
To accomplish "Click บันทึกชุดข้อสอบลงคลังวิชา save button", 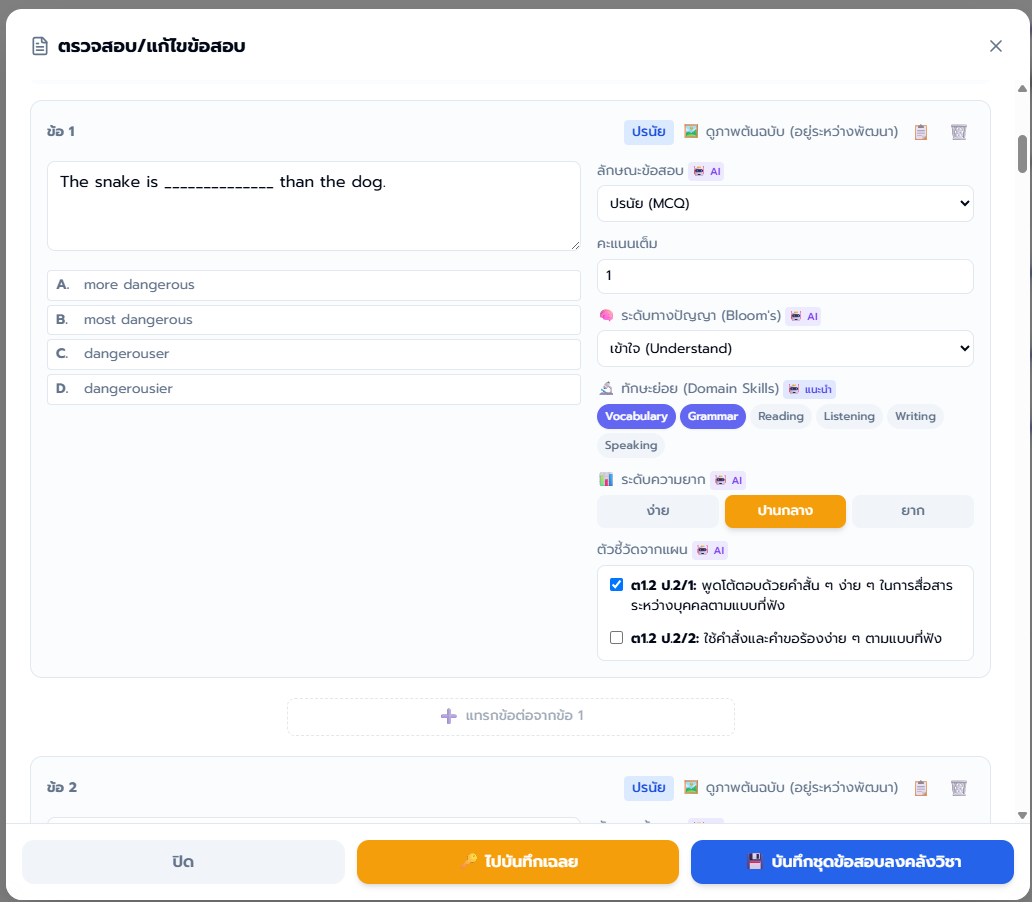I will (852, 862).
